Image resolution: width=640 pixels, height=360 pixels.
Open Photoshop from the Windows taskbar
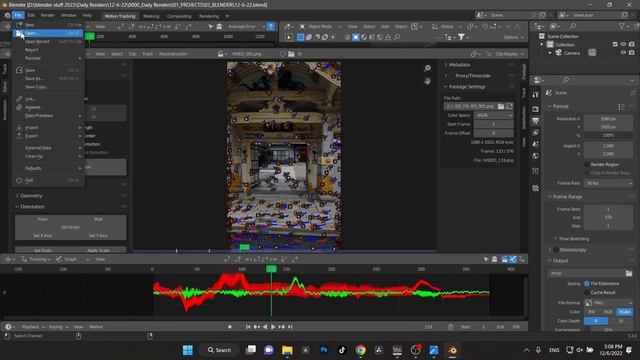click(x=324, y=350)
